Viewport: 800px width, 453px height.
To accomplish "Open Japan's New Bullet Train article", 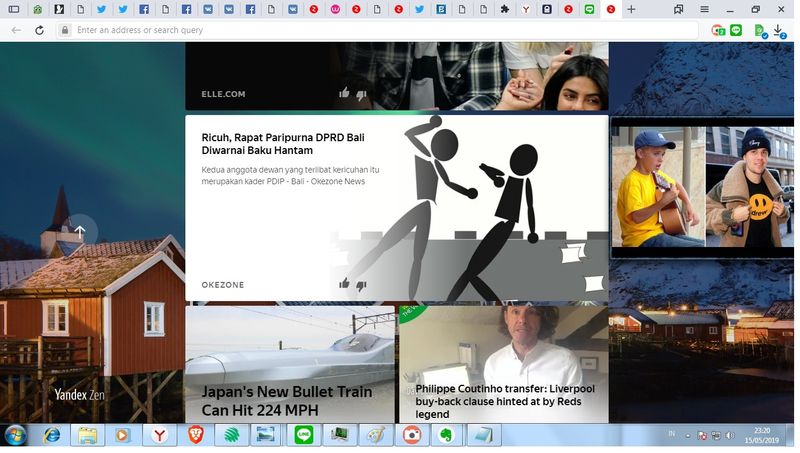I will click(287, 401).
